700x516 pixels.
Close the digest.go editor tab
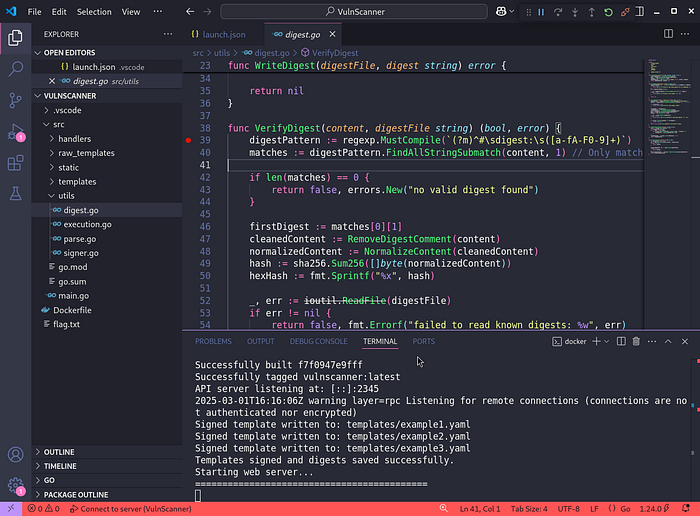click(332, 34)
